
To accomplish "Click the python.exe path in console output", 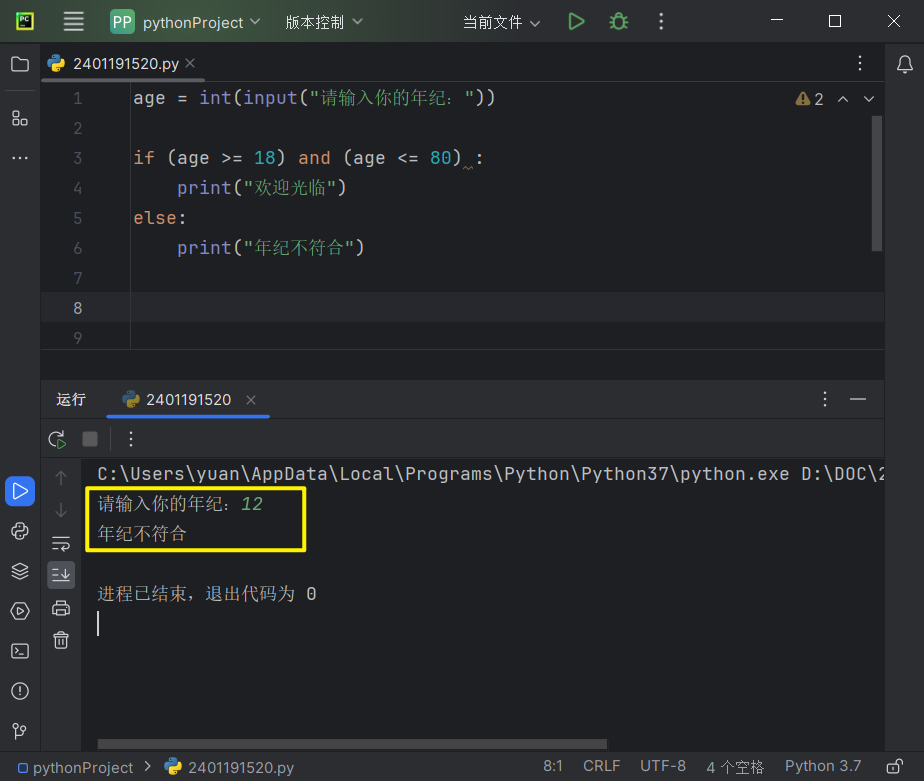I will click(443, 474).
